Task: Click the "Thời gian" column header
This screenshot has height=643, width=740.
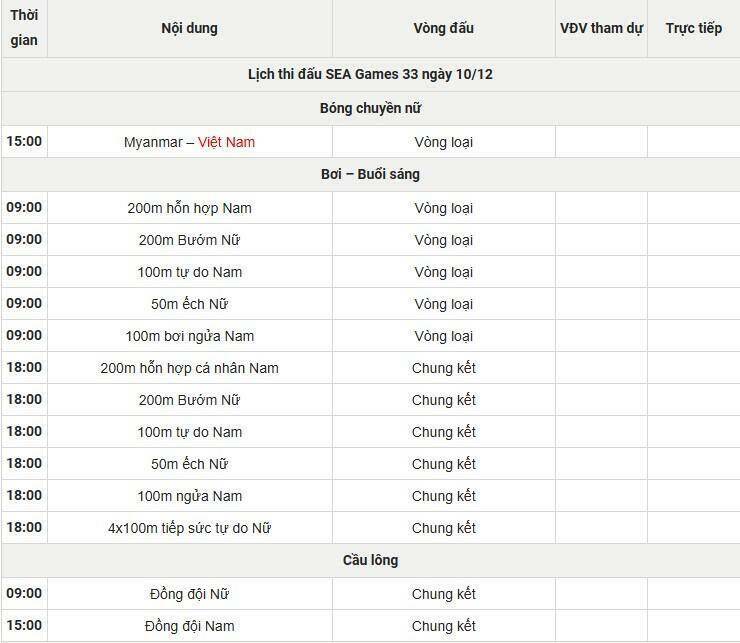Action: pos(24,29)
